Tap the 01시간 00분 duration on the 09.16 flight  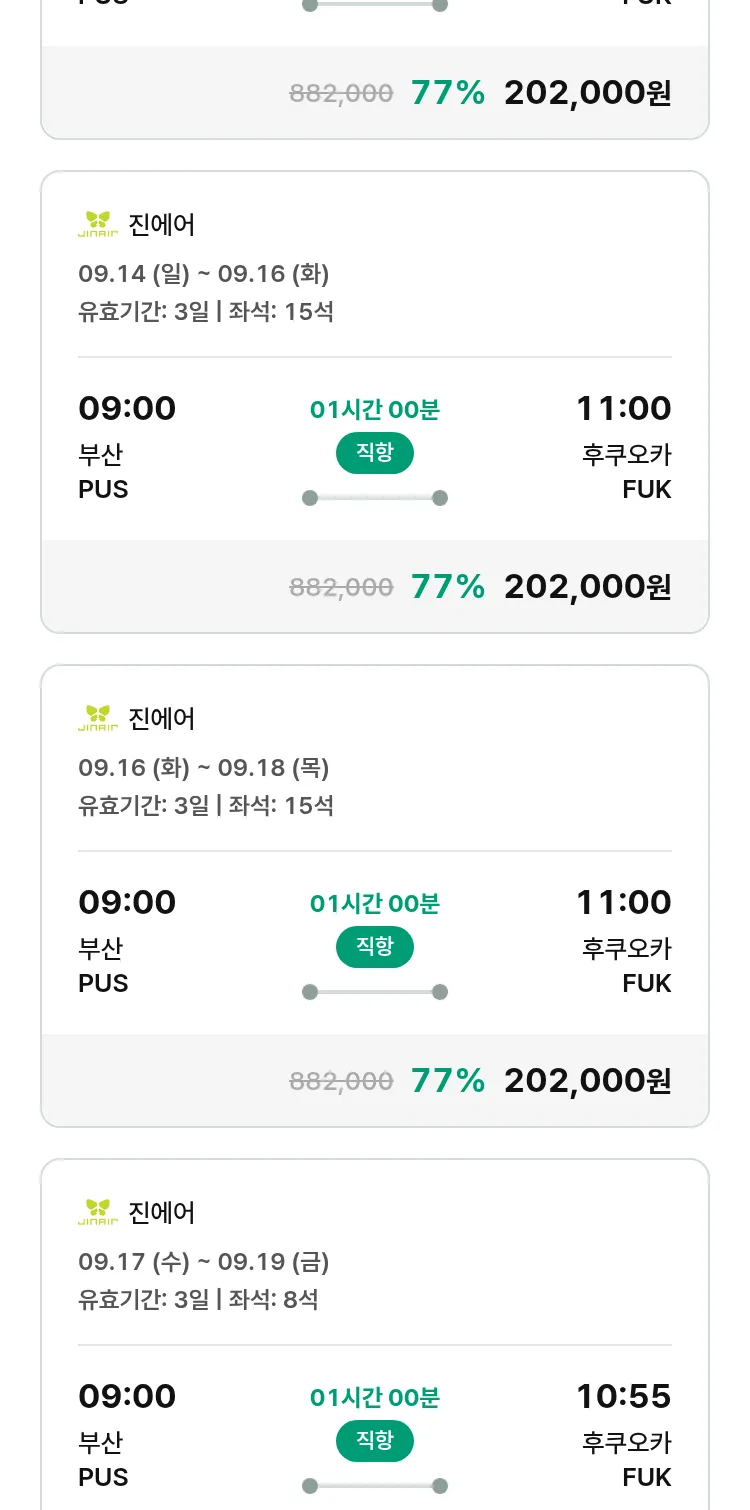pos(375,903)
